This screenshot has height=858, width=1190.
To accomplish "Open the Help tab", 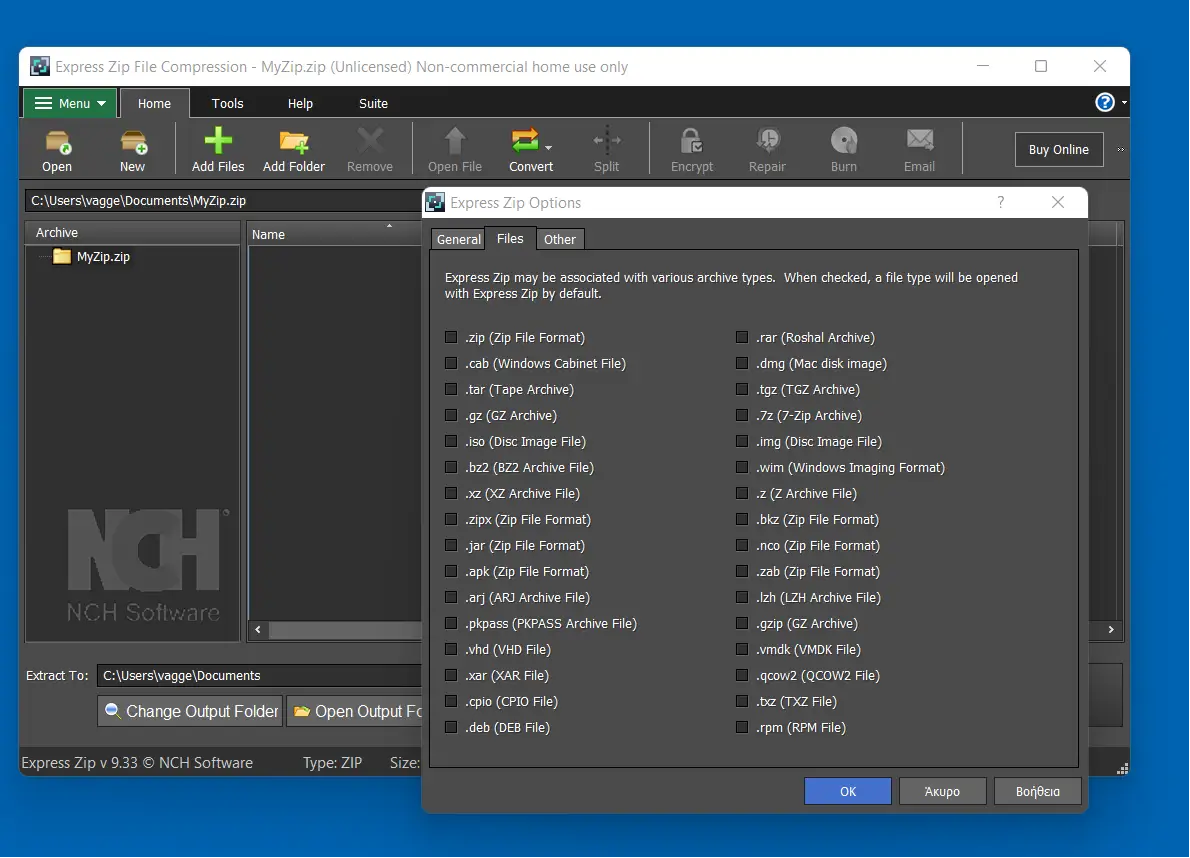I will point(300,103).
